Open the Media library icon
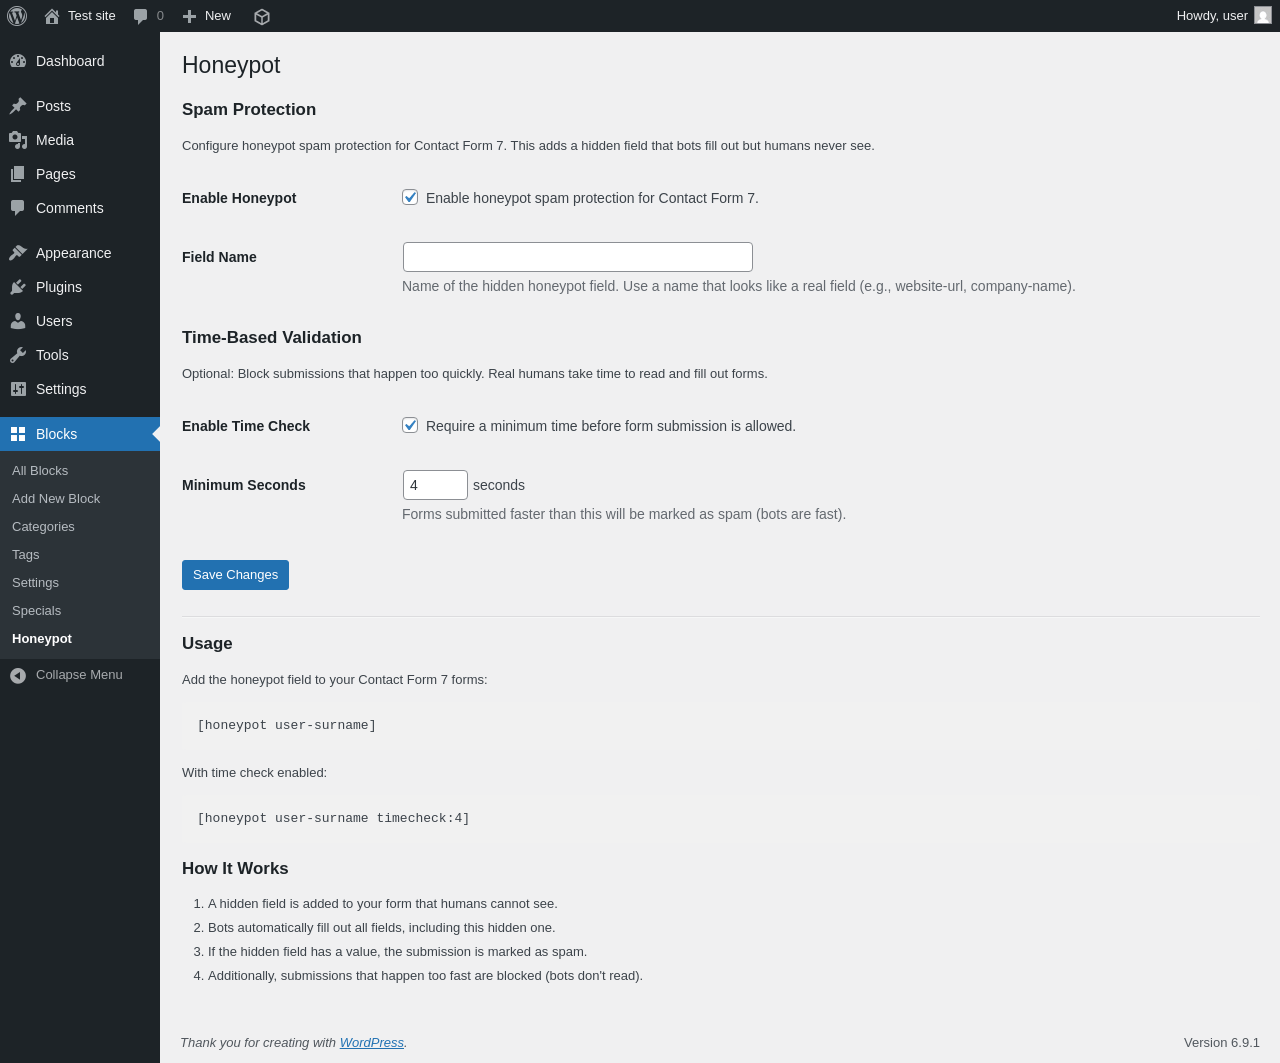Screen dimensions: 1280x1063 [18, 140]
